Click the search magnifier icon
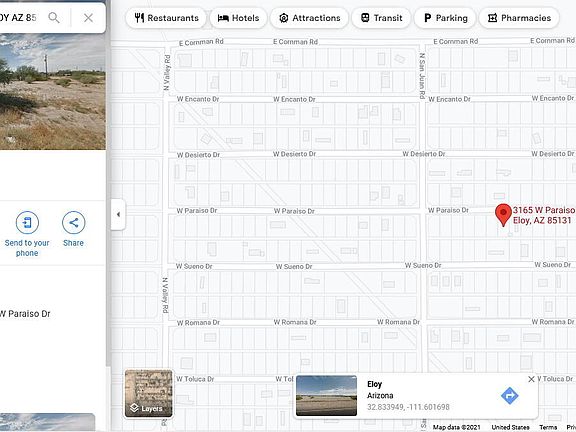Image resolution: width=576 pixels, height=432 pixels. (x=54, y=17)
